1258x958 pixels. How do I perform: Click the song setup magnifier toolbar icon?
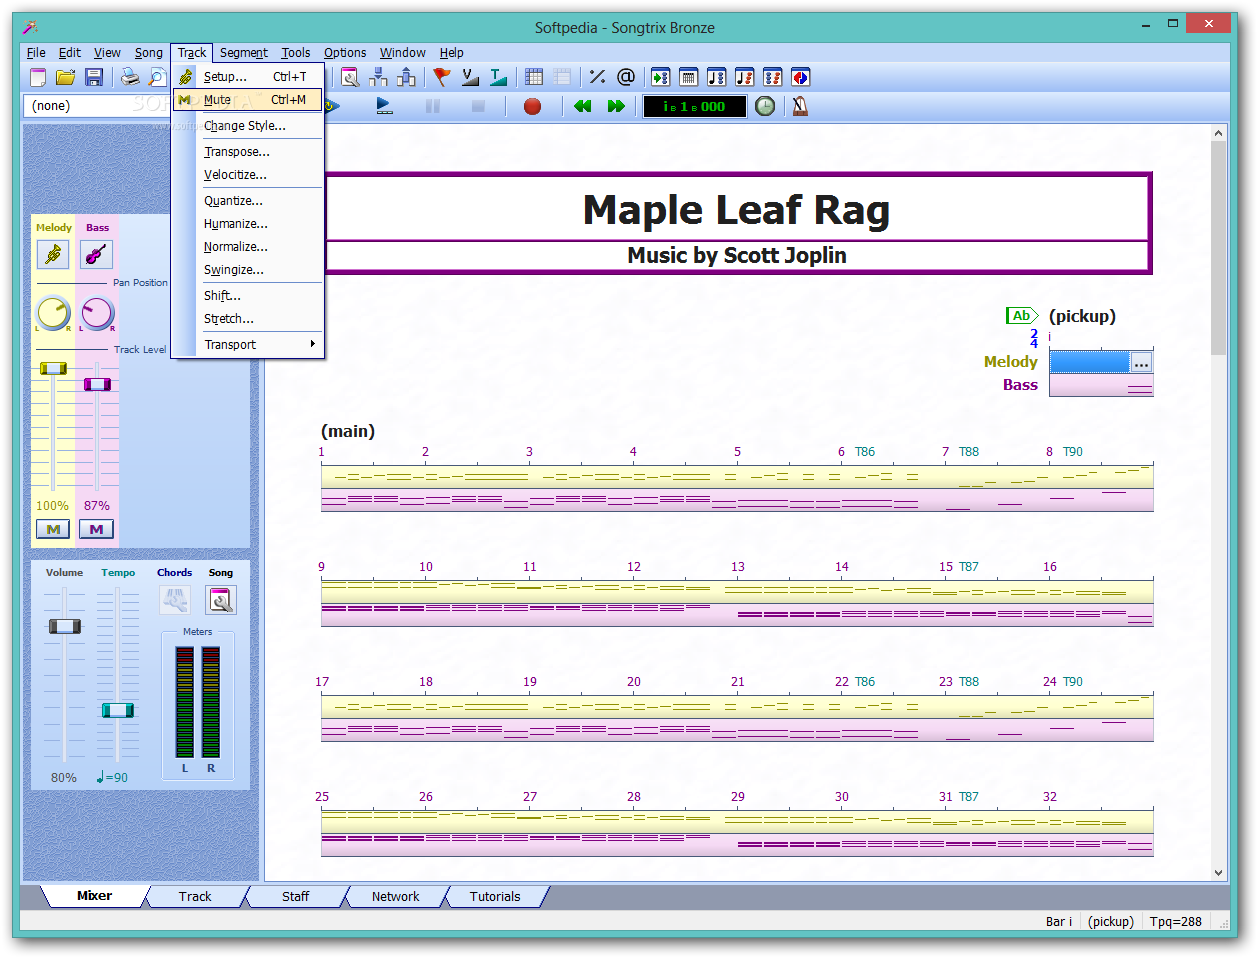point(349,77)
